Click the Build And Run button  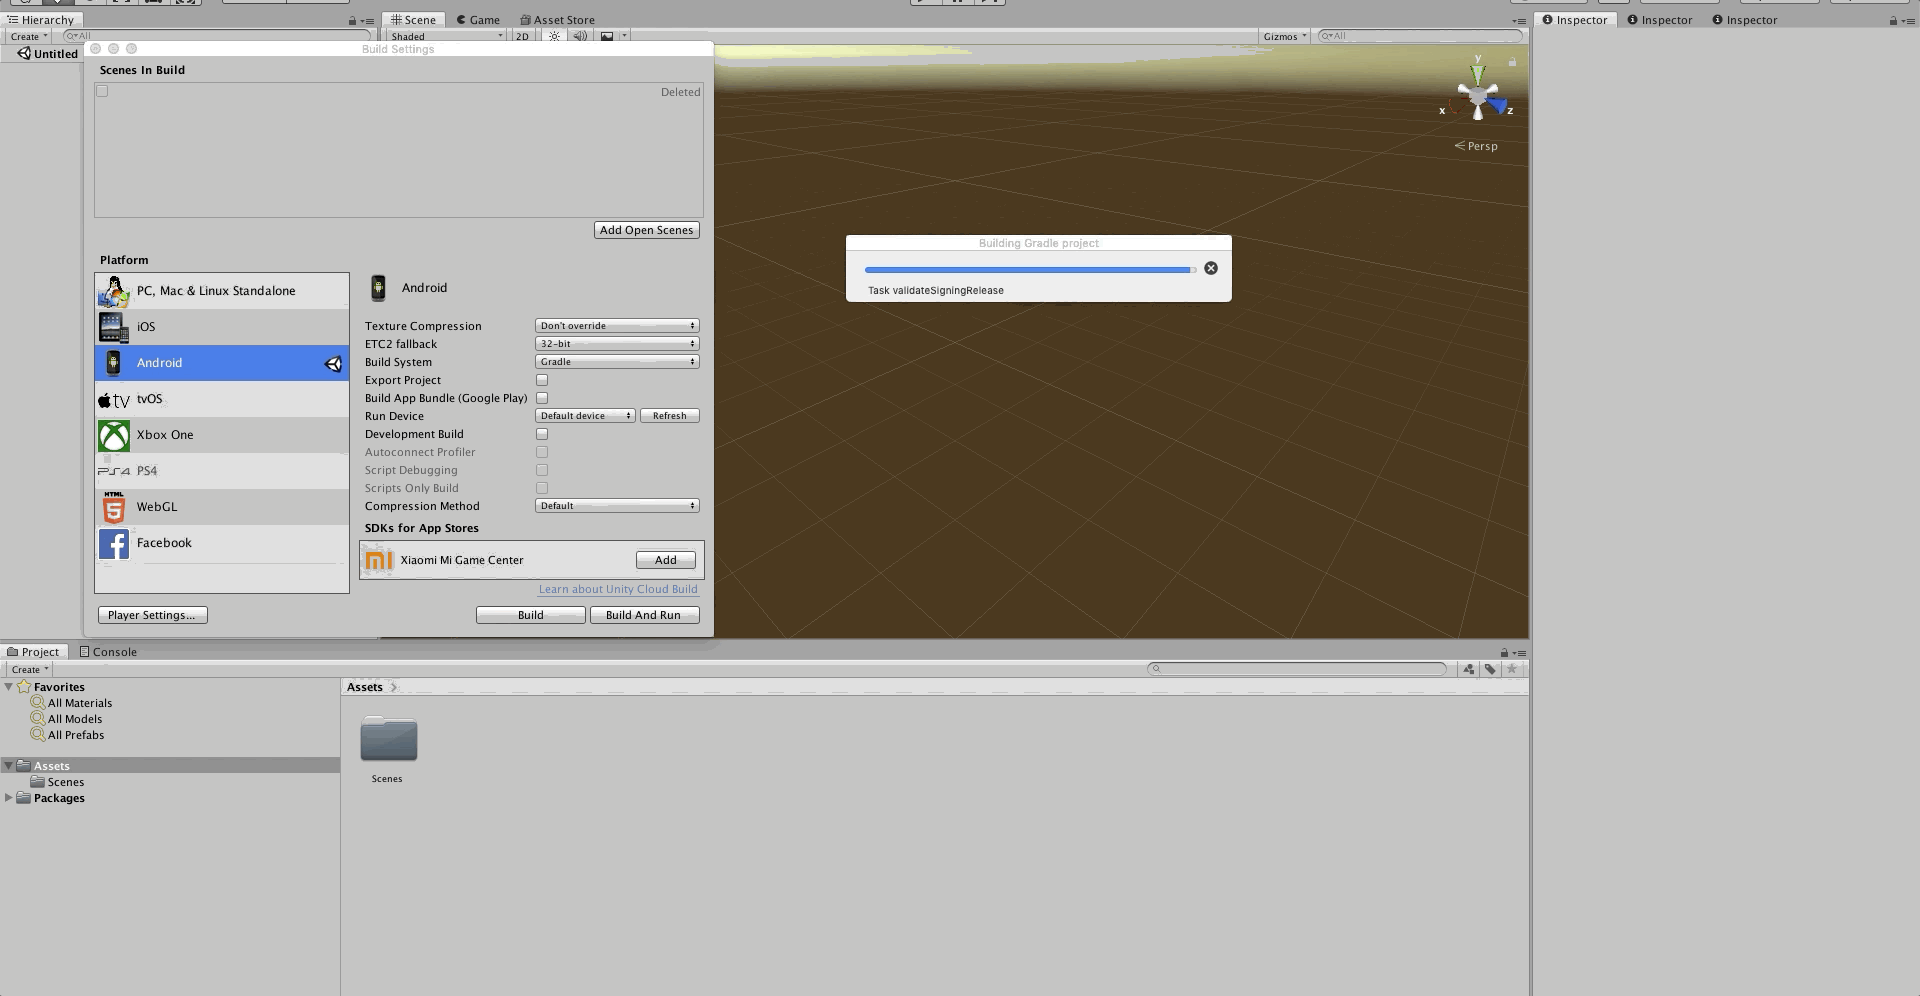coord(644,615)
